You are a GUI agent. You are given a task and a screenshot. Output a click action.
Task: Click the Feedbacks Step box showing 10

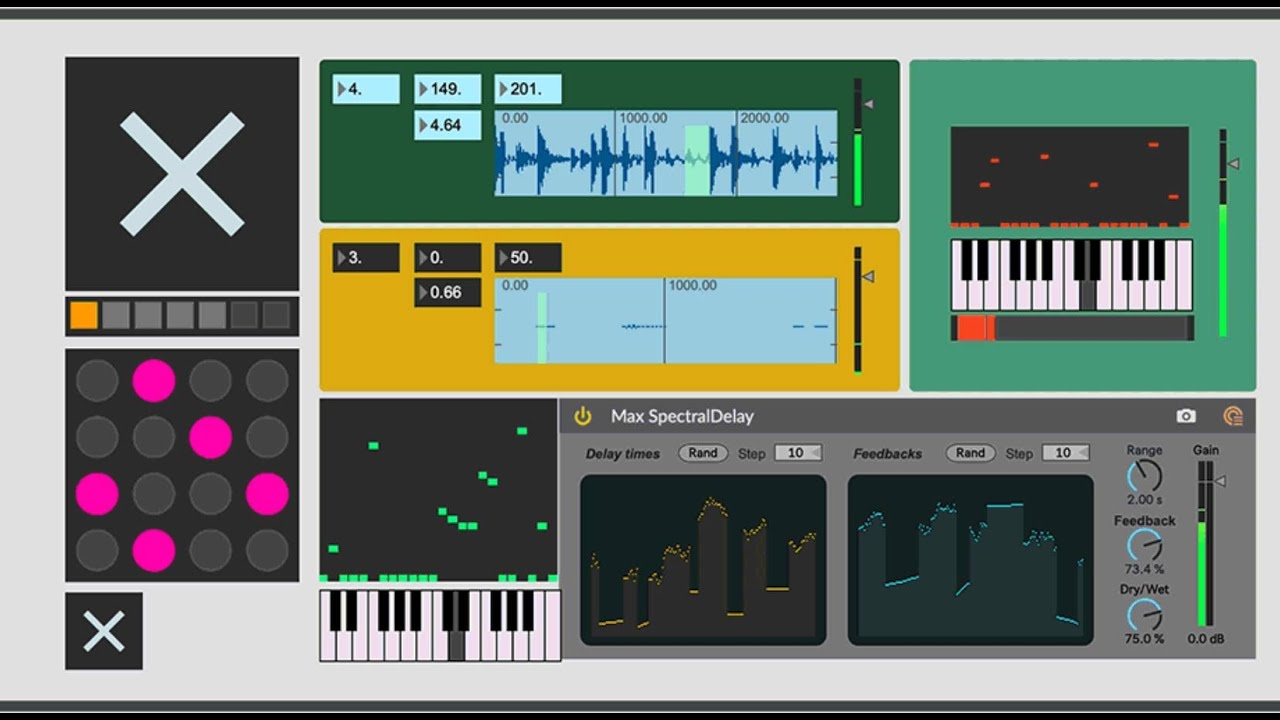coord(1065,453)
